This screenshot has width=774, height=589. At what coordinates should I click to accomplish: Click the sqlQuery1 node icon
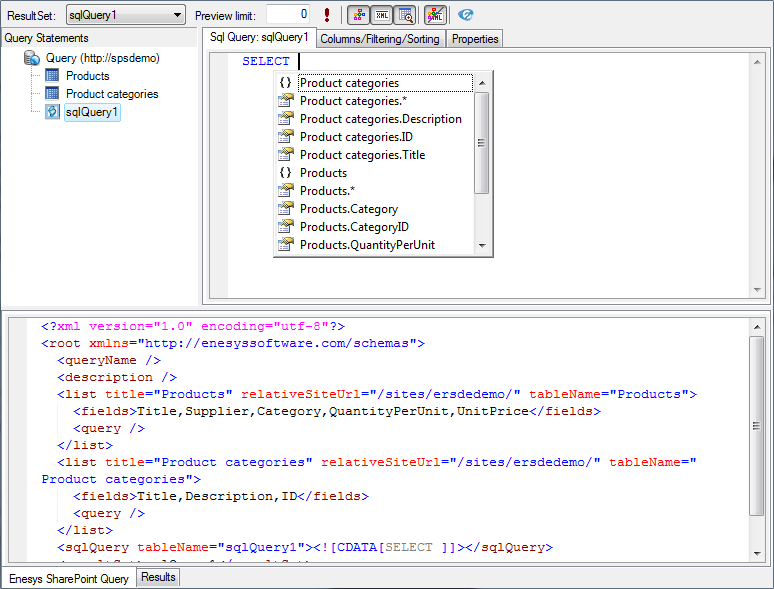pos(52,112)
